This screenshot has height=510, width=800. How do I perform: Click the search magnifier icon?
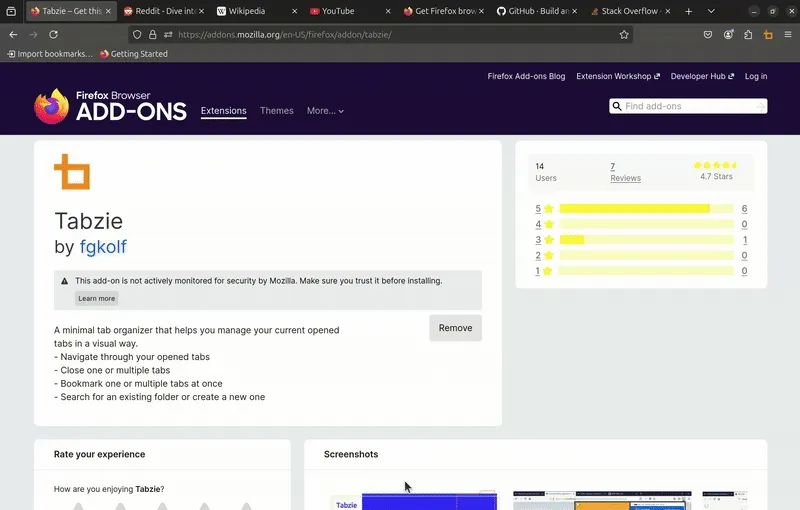click(617, 106)
